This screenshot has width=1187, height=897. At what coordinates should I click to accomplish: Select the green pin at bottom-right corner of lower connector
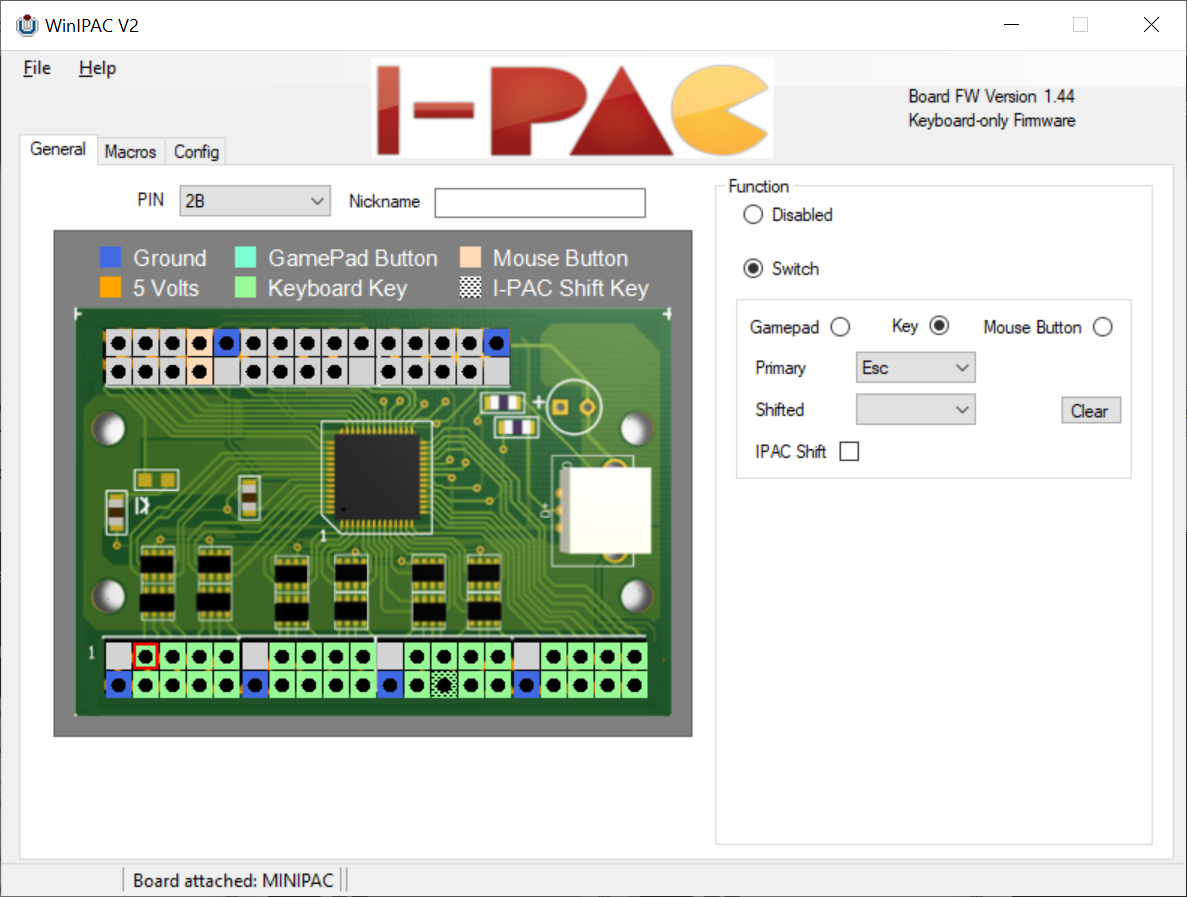[x=634, y=686]
